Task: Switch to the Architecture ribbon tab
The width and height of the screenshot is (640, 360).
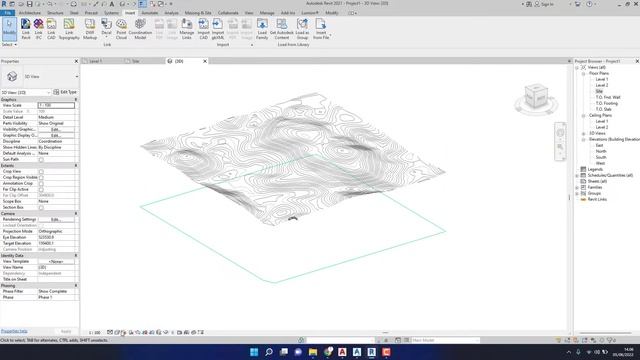Action: [30, 13]
